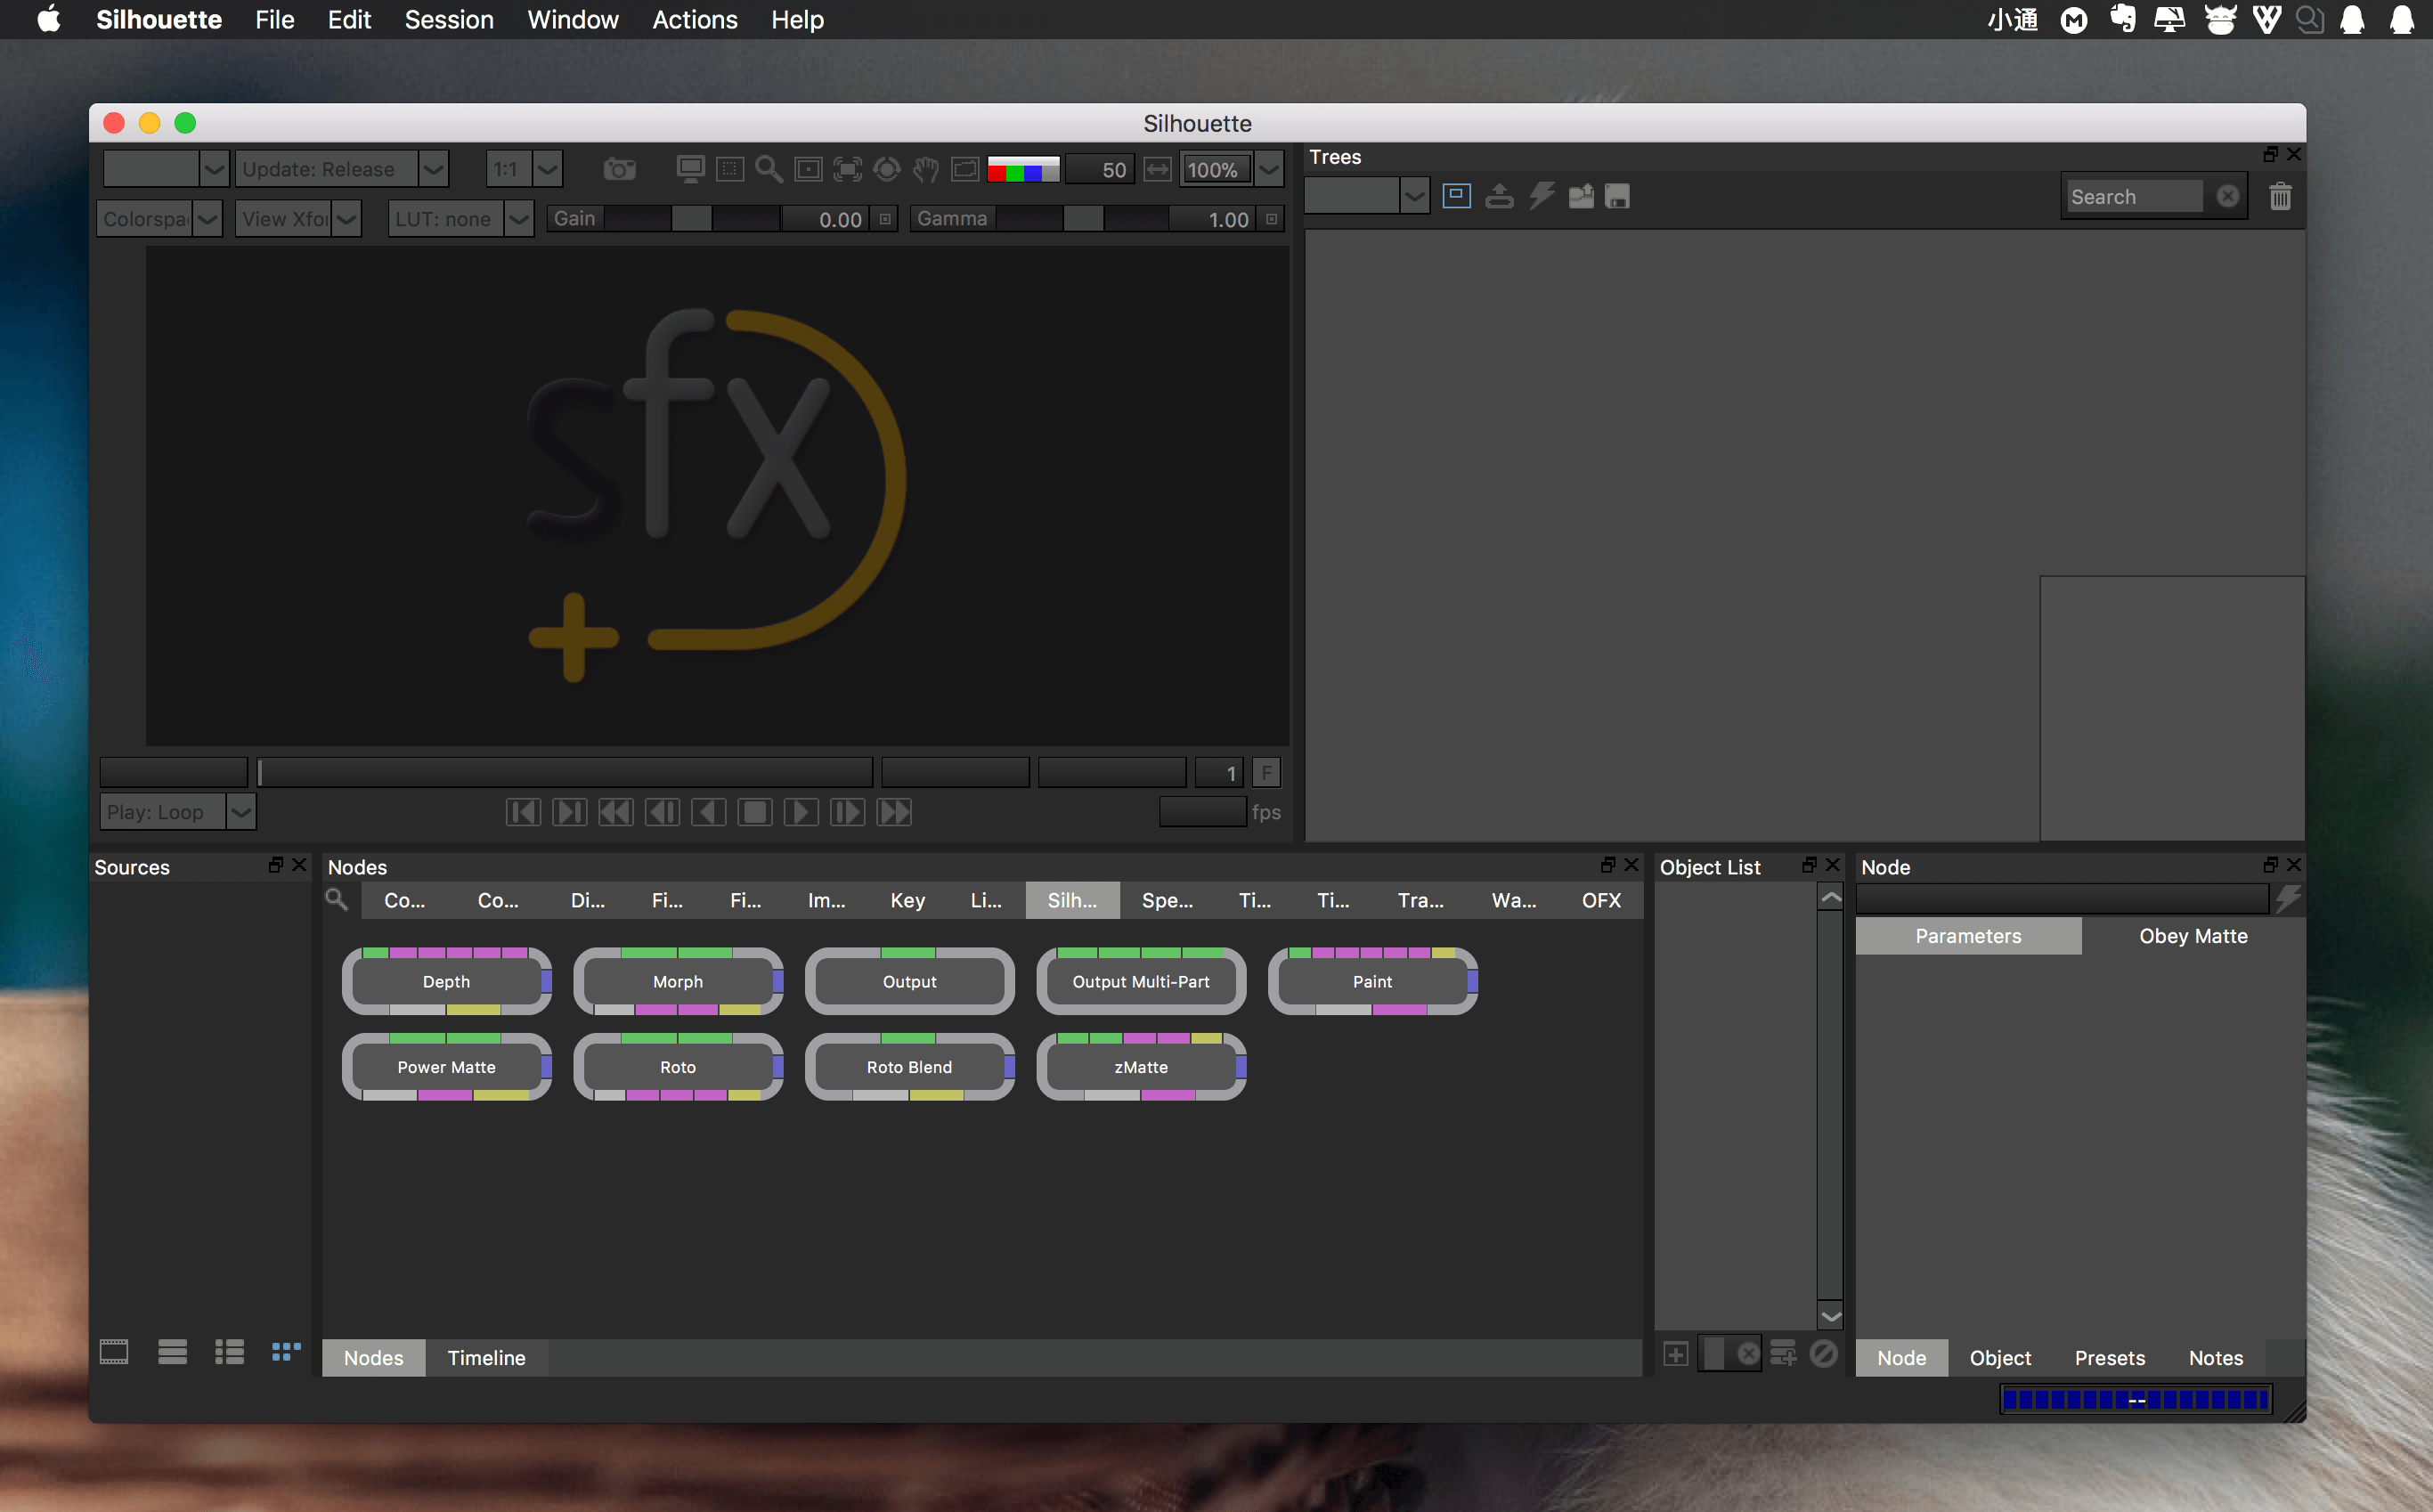The height and width of the screenshot is (1512, 2433).
Task: Click the Output Multi-Part node button
Action: click(1141, 981)
